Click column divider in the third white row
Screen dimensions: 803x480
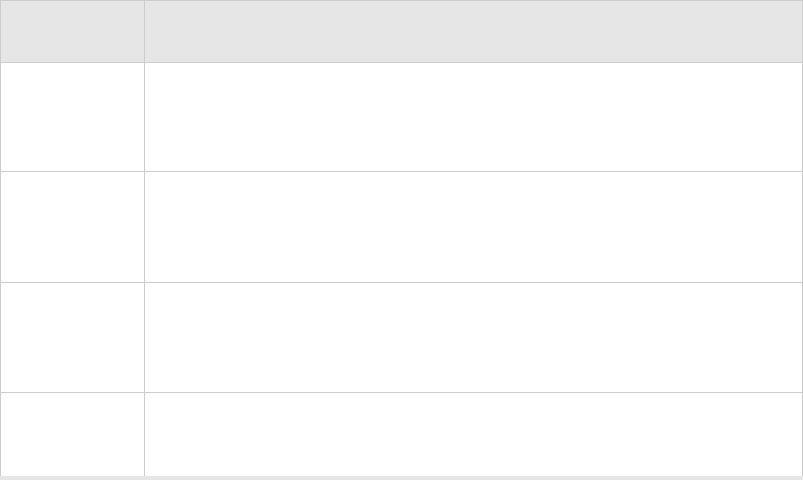tap(144, 338)
